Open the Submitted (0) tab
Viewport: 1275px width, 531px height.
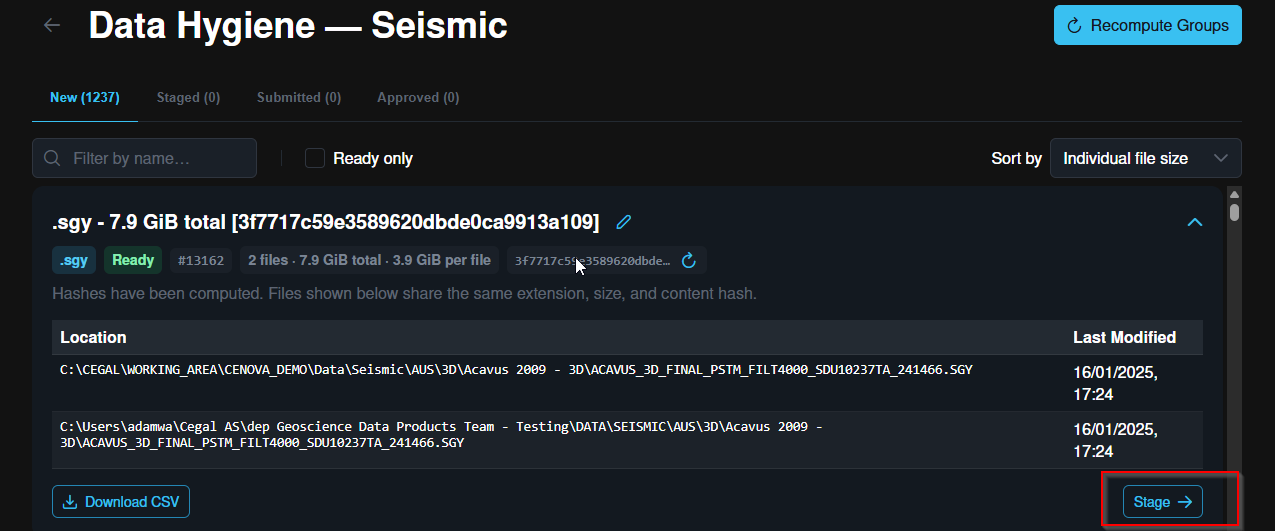[x=299, y=98]
